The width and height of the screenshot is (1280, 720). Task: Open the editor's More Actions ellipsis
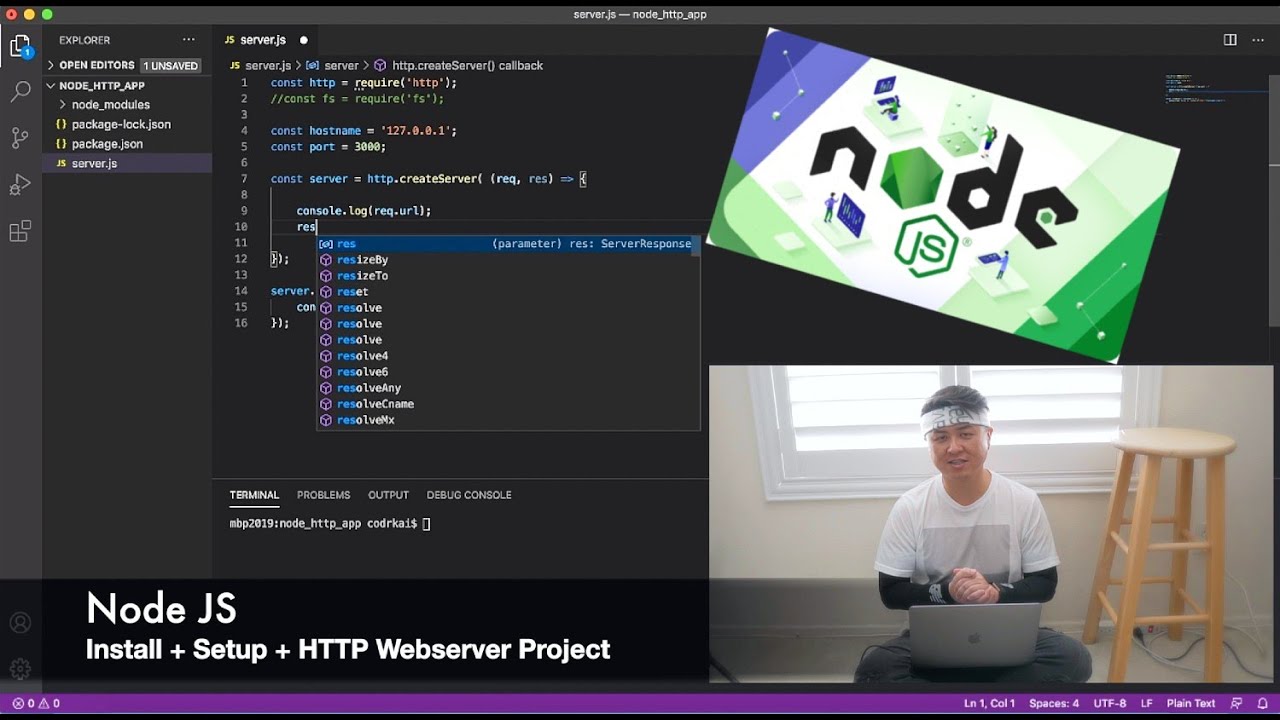(x=1258, y=40)
